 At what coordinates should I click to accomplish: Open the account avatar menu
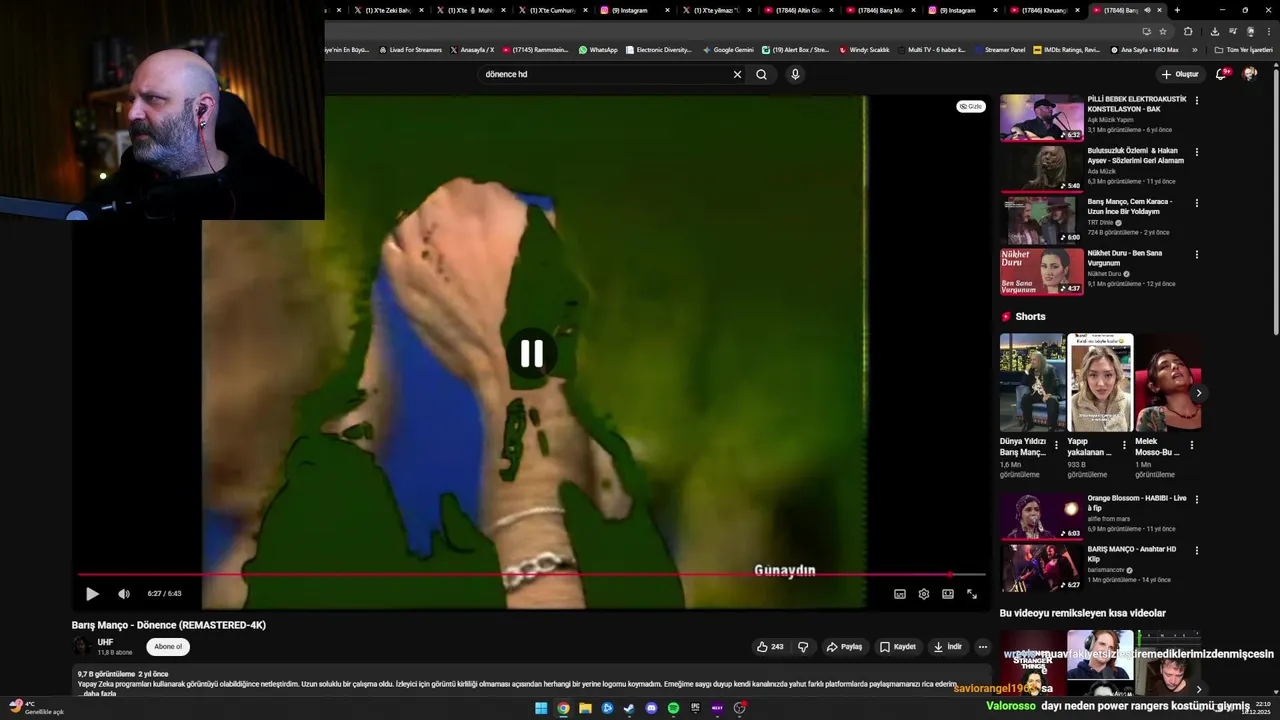(1250, 74)
